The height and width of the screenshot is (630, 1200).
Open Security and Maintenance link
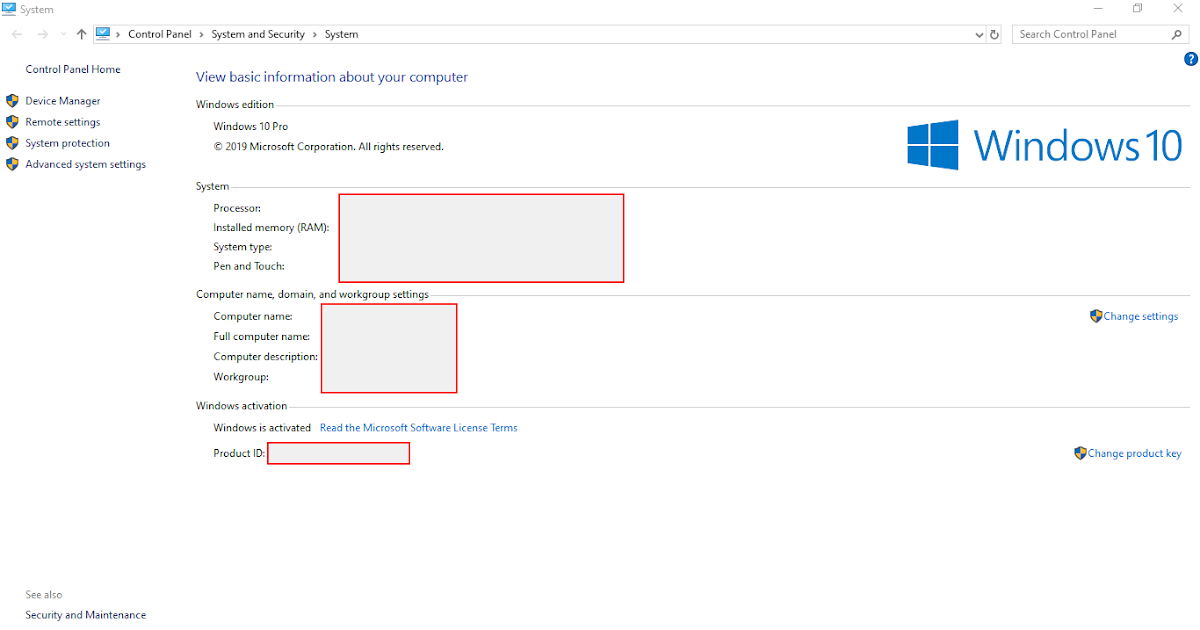point(86,615)
